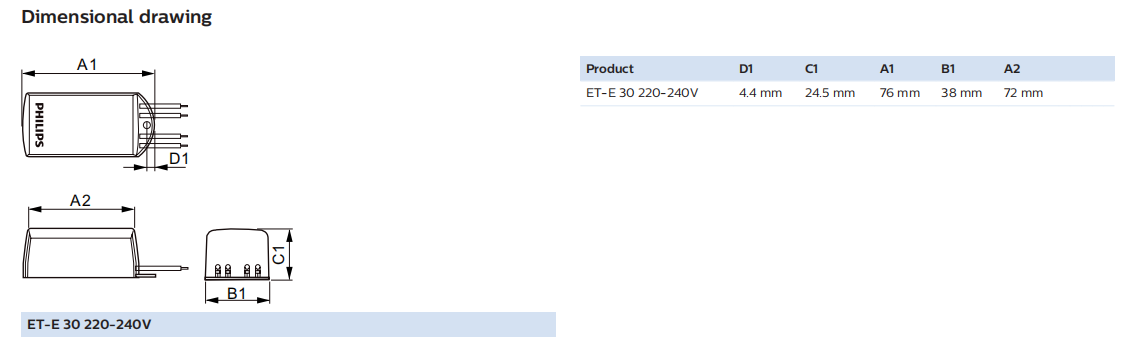Click the C1 column header in table

(x=812, y=69)
